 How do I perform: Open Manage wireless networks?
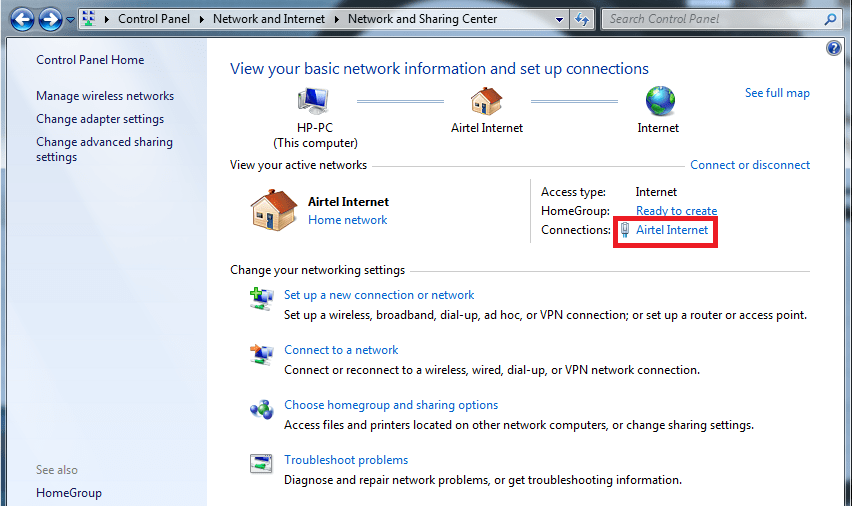[x=105, y=96]
